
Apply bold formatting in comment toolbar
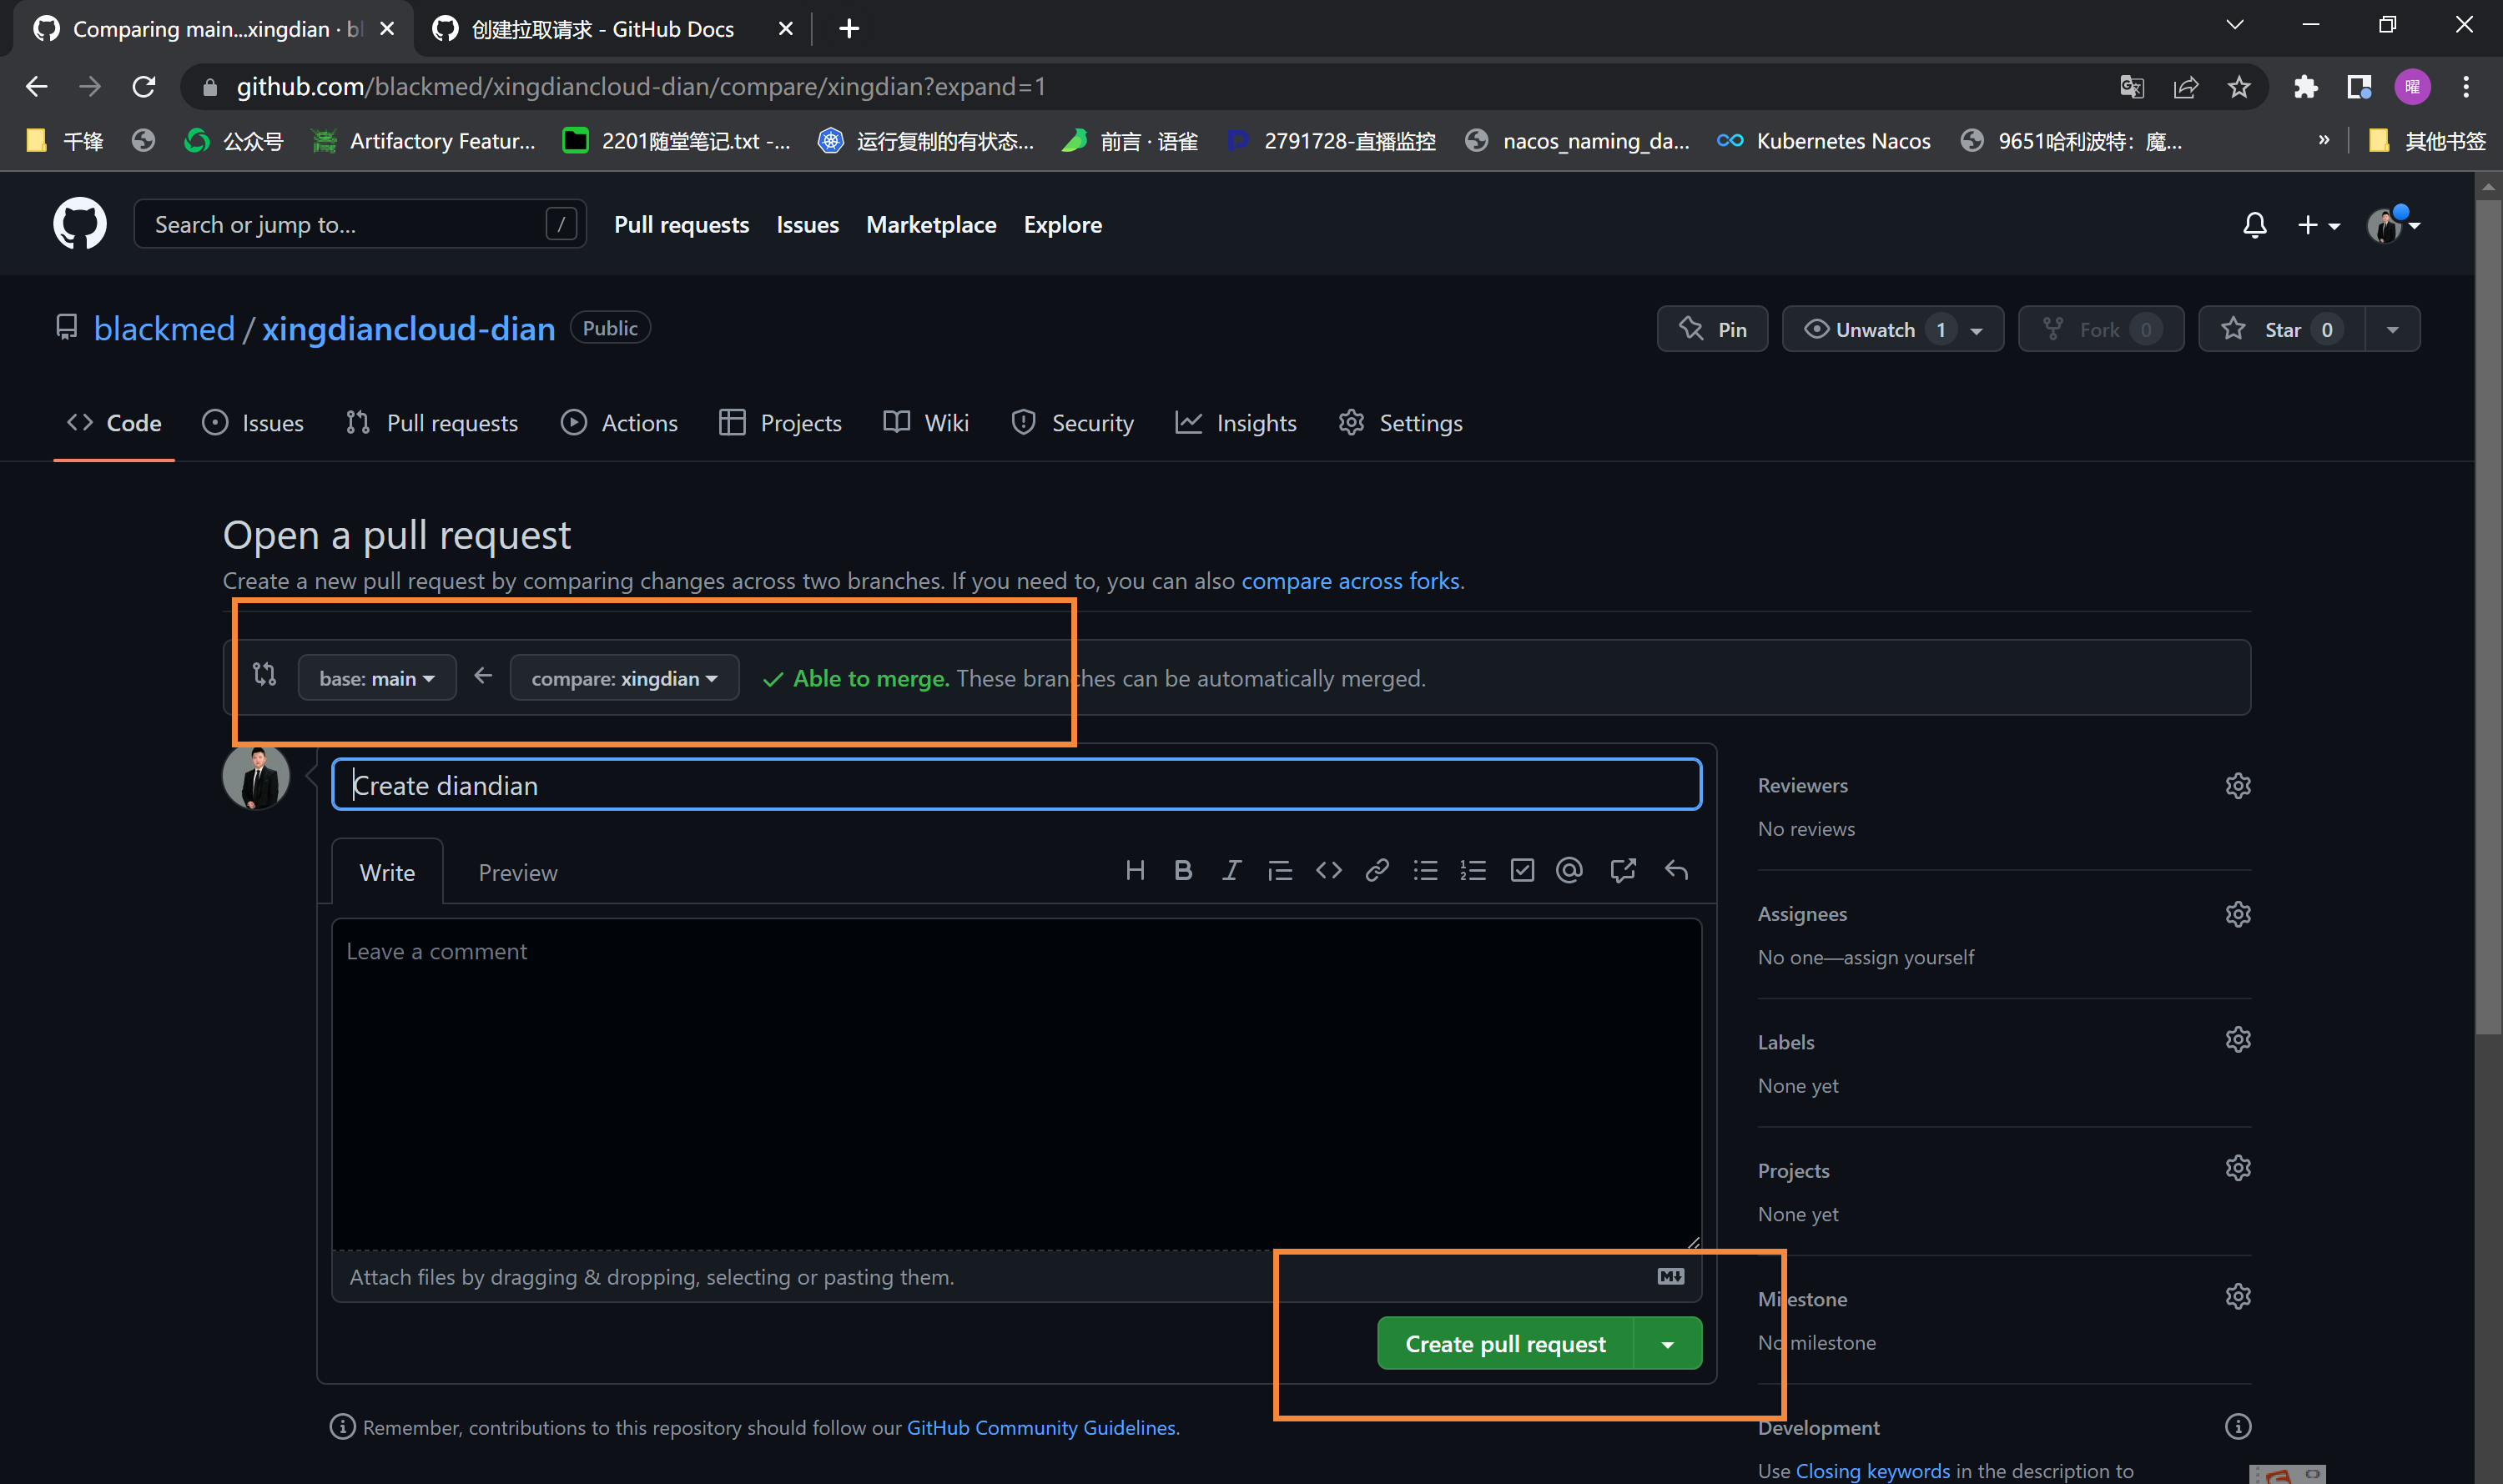pyautogui.click(x=1182, y=871)
